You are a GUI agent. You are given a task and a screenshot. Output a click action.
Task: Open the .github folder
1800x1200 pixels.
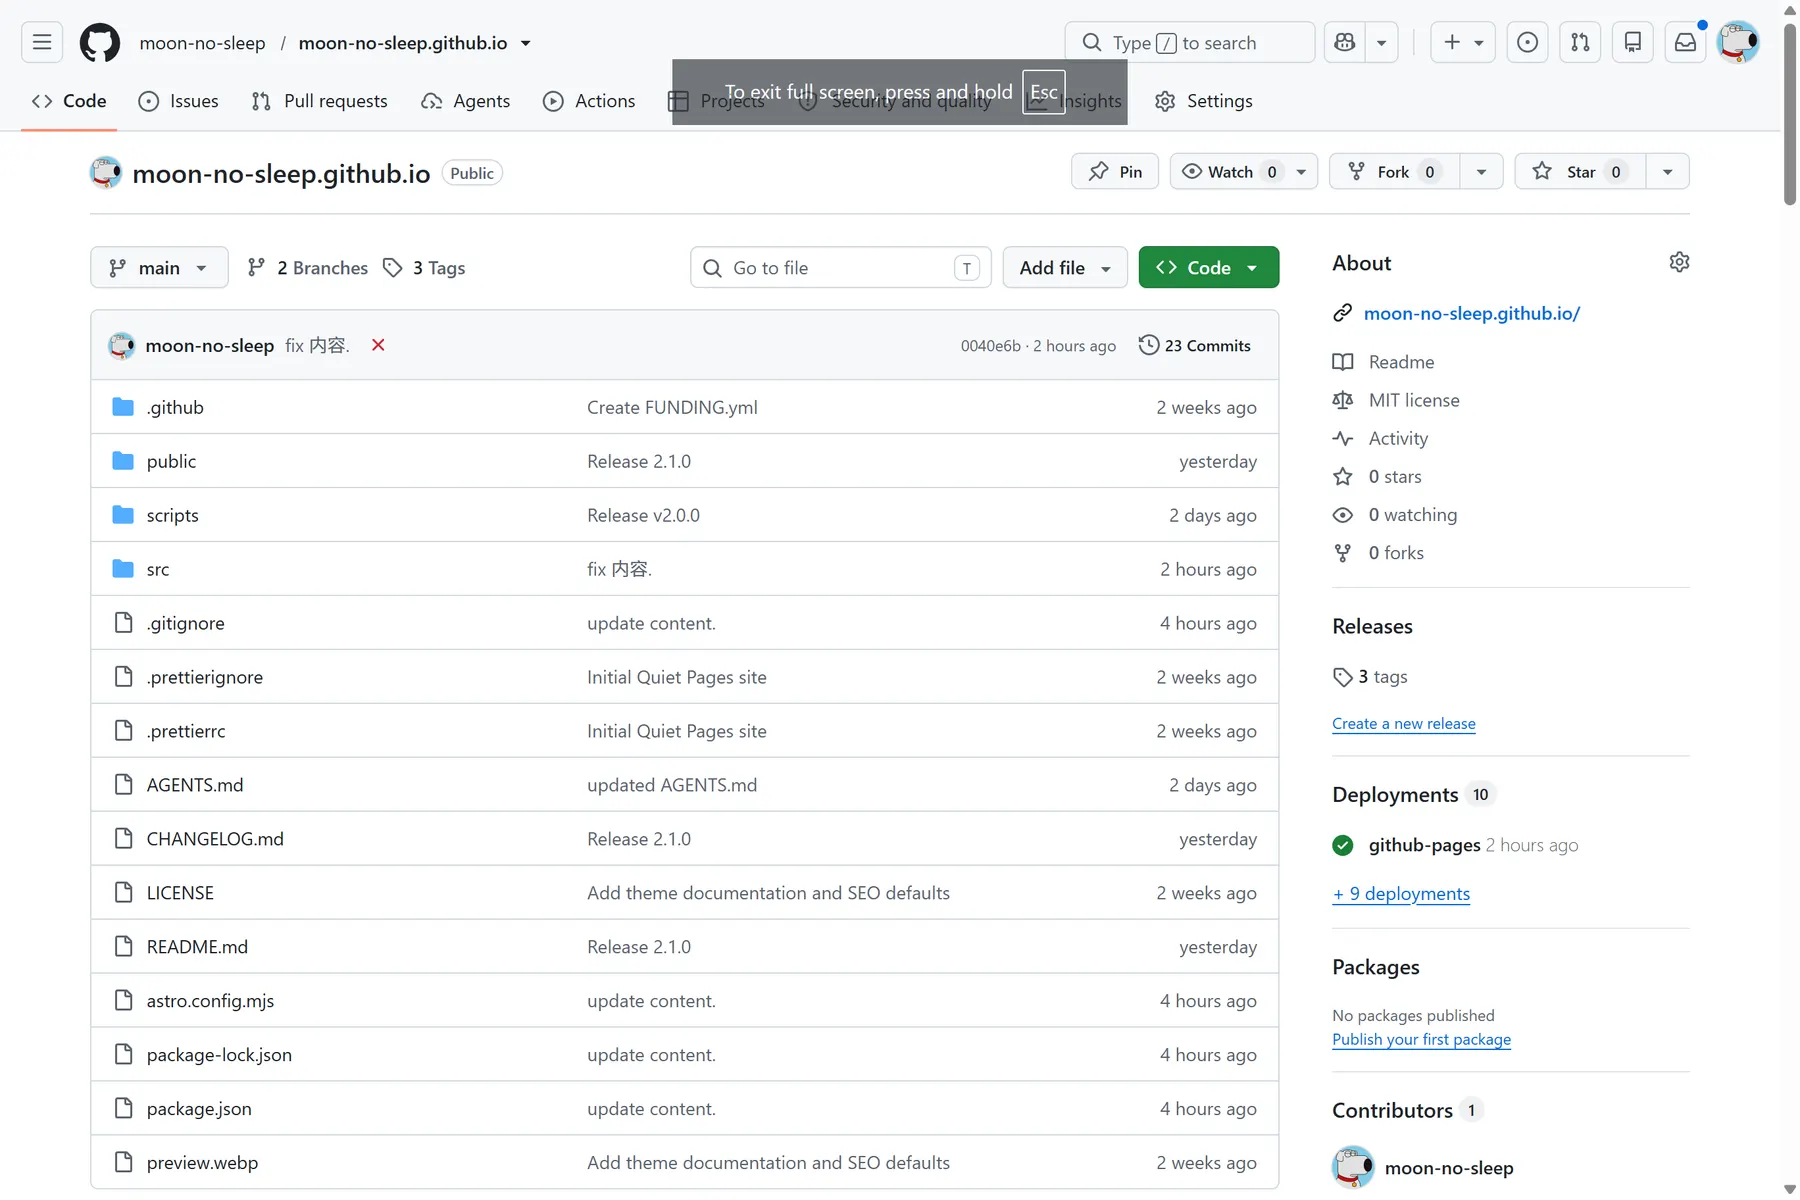(x=175, y=407)
